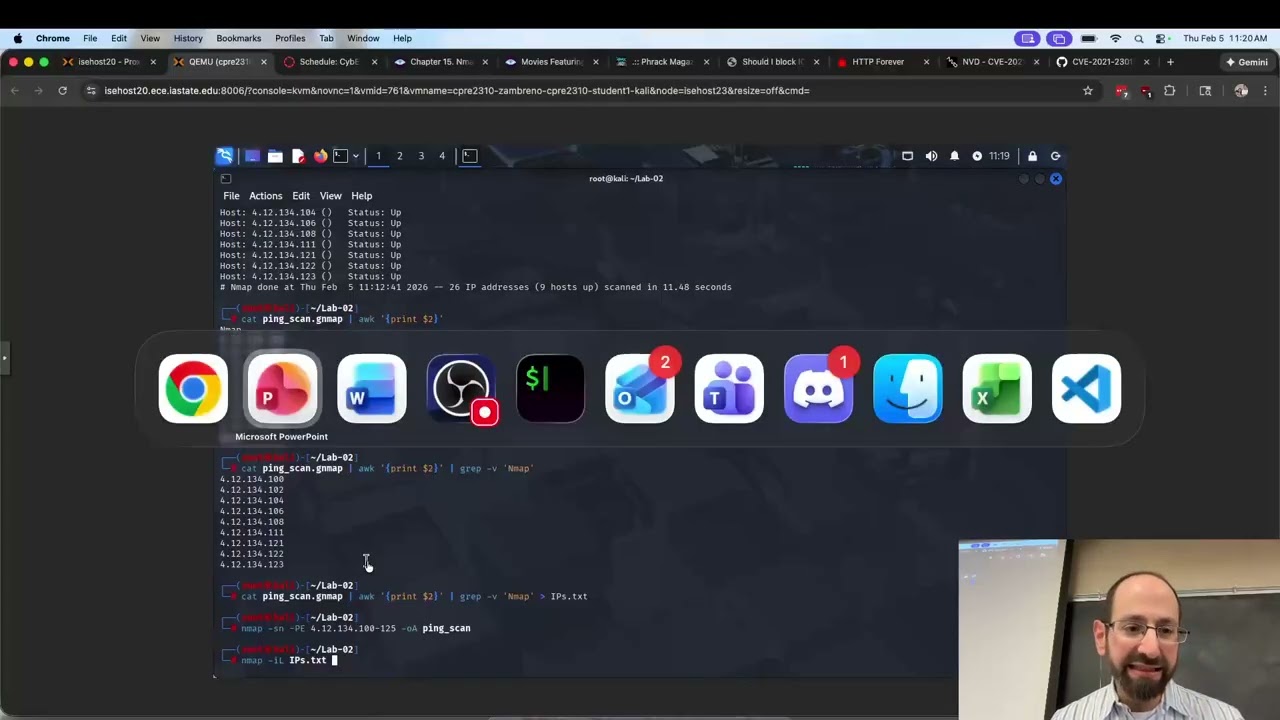Click the macOS battery status icon

[x=1089, y=38]
